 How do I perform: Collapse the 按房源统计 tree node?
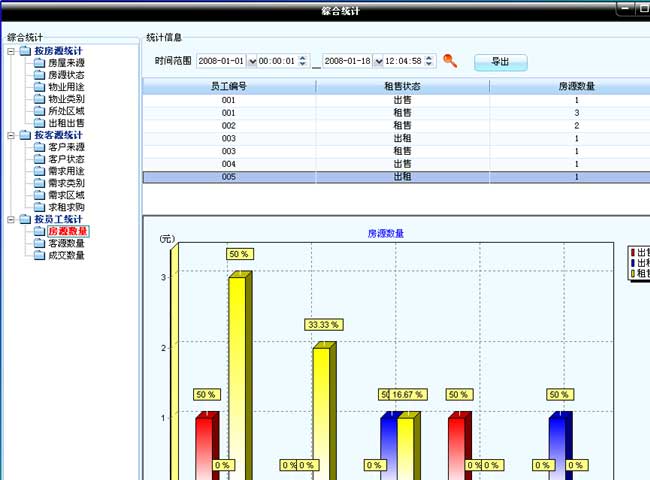coord(12,51)
